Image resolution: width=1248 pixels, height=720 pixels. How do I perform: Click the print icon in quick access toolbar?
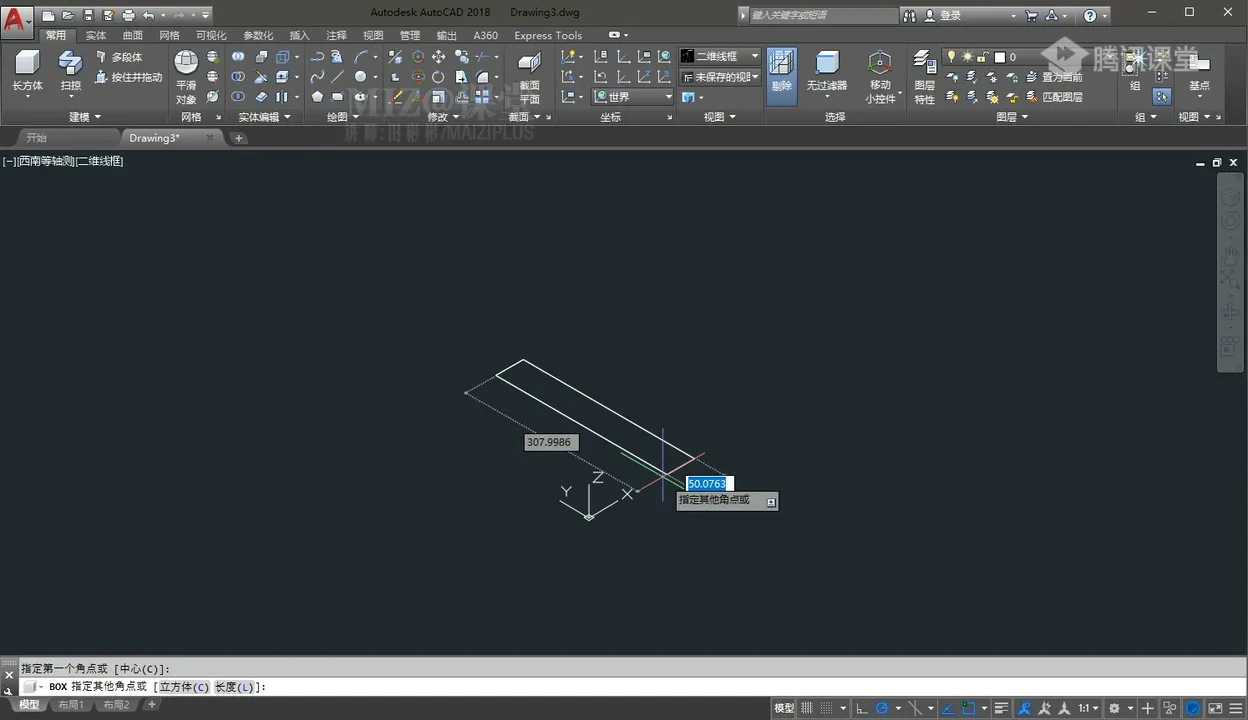click(128, 15)
